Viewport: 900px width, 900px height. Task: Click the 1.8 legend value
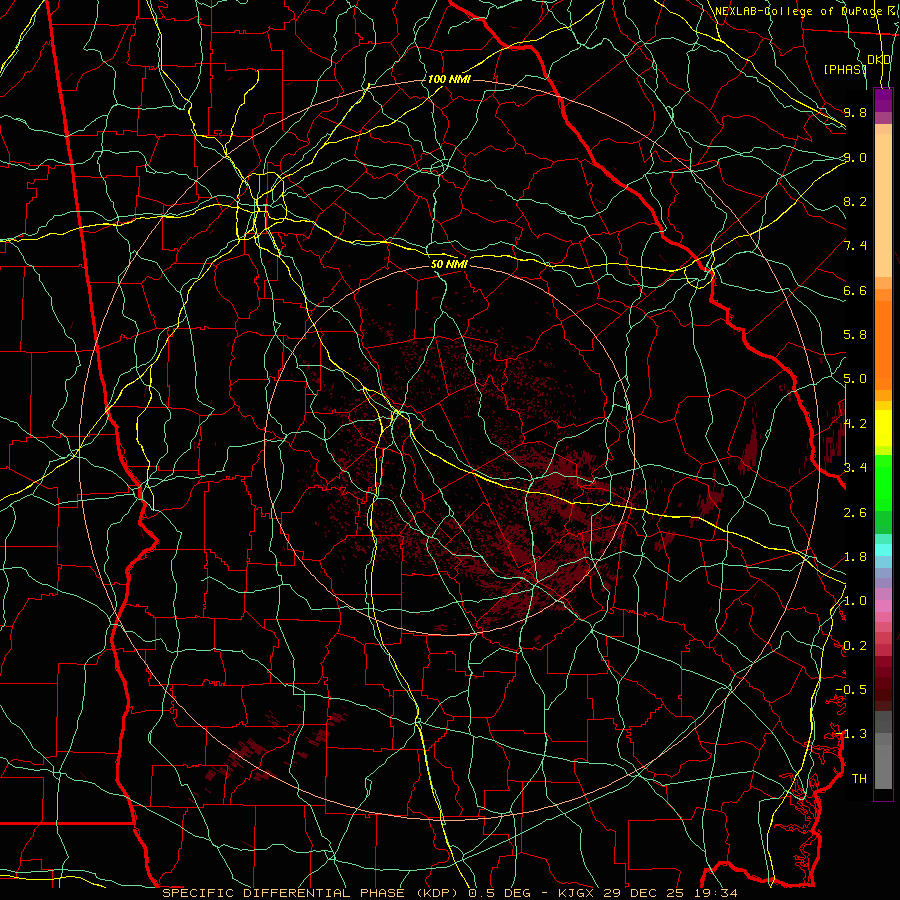pos(855,557)
